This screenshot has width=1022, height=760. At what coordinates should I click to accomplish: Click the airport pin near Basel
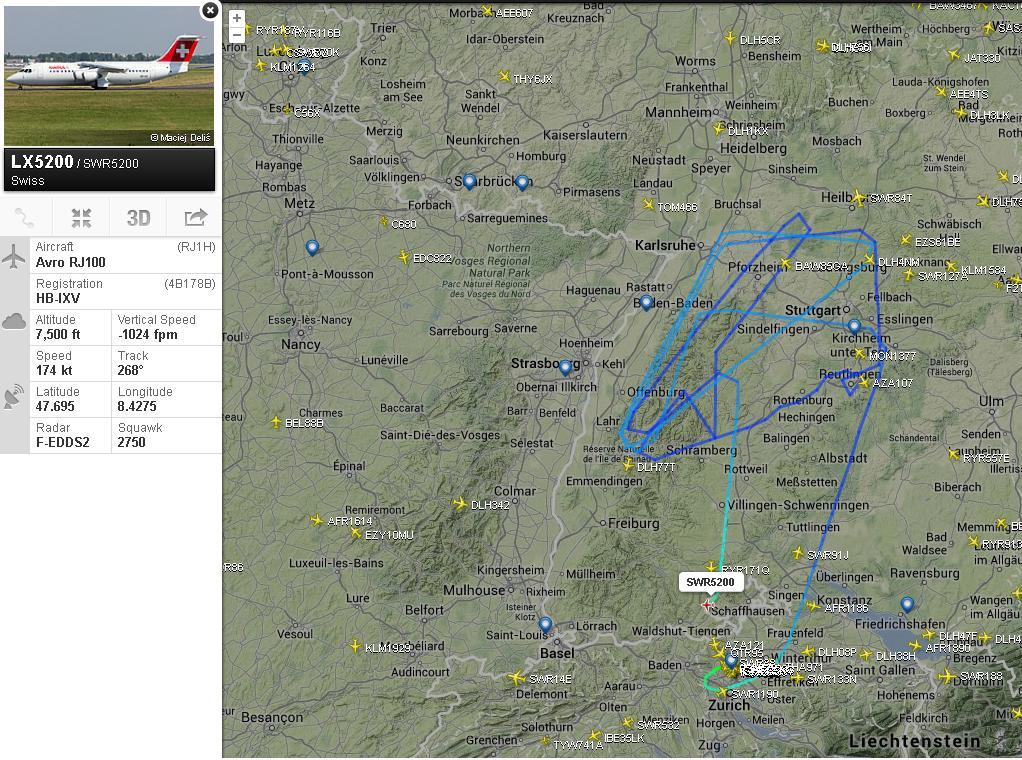click(x=545, y=625)
